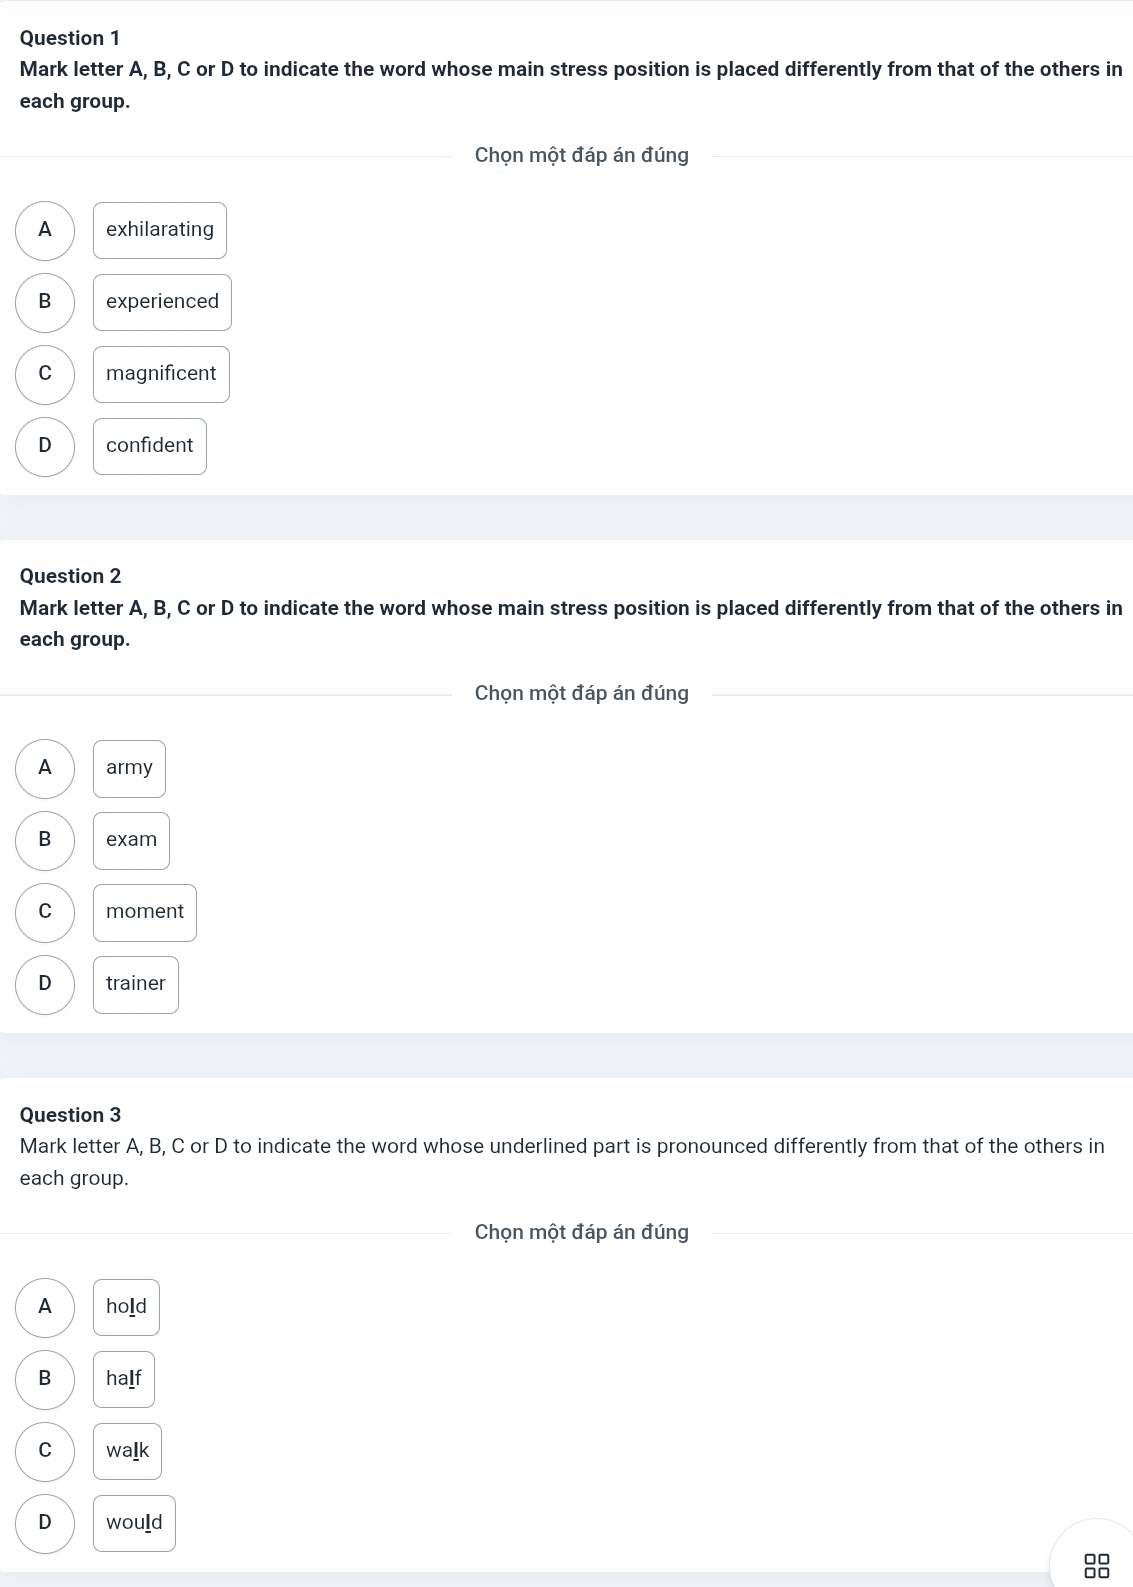Pick the 'army' answer box
This screenshot has width=1133, height=1587.
click(129, 769)
